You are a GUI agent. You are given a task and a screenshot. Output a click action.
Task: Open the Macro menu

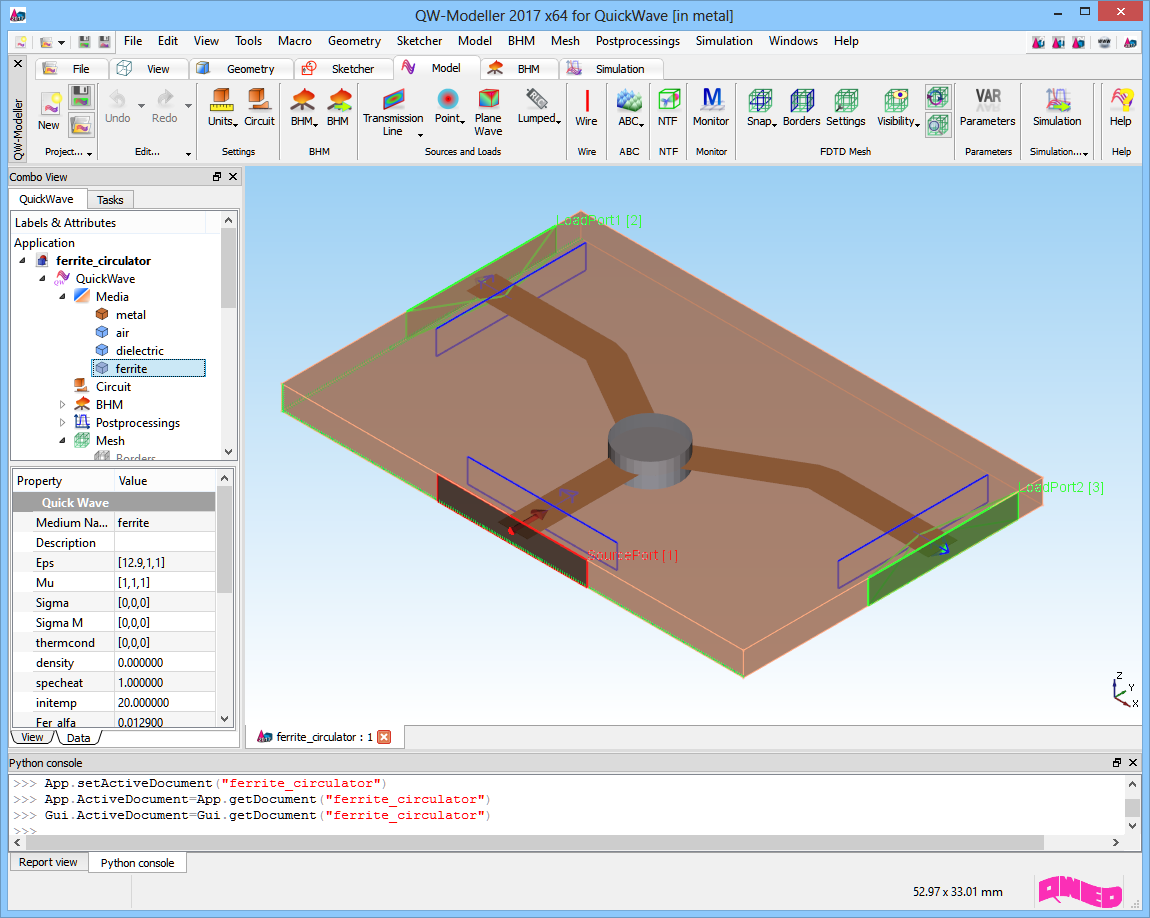(x=295, y=41)
